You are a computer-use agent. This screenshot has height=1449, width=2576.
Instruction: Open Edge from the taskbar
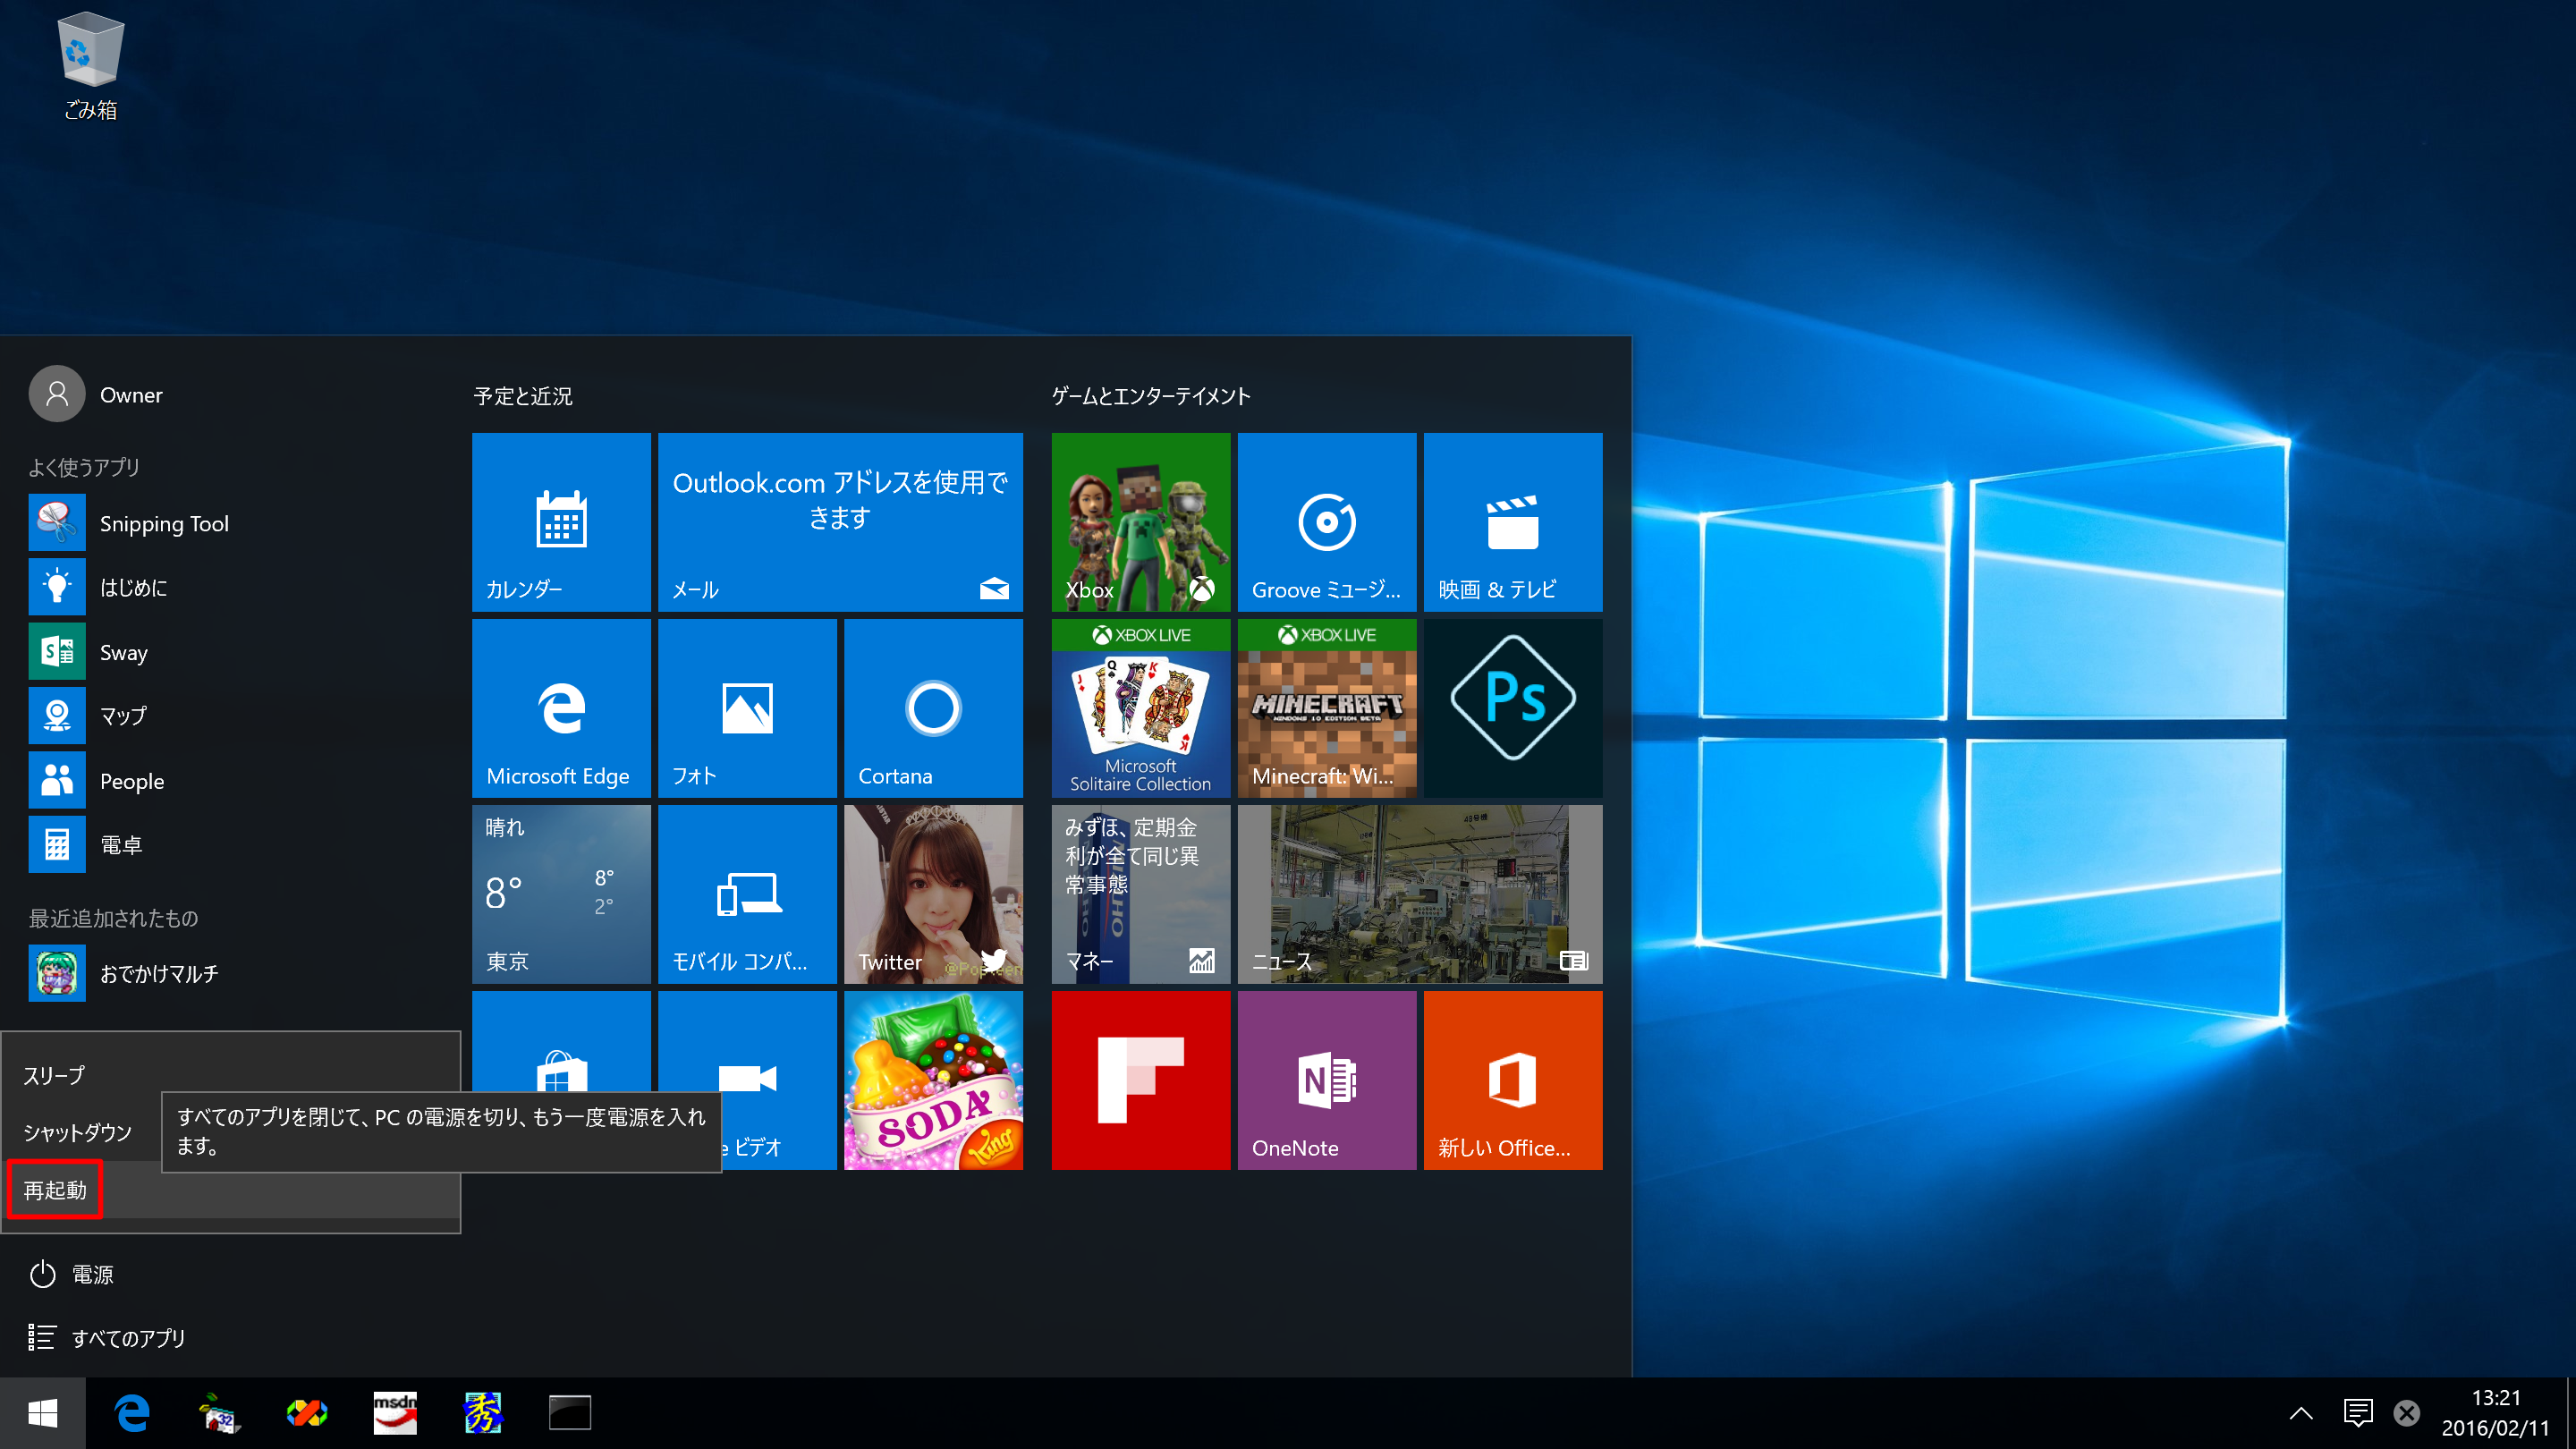[132, 1413]
